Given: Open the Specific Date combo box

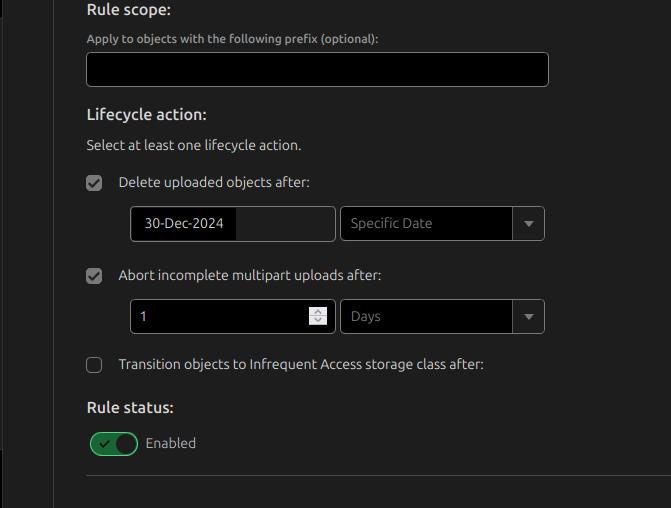Looking at the screenshot, I should click(427, 224).
